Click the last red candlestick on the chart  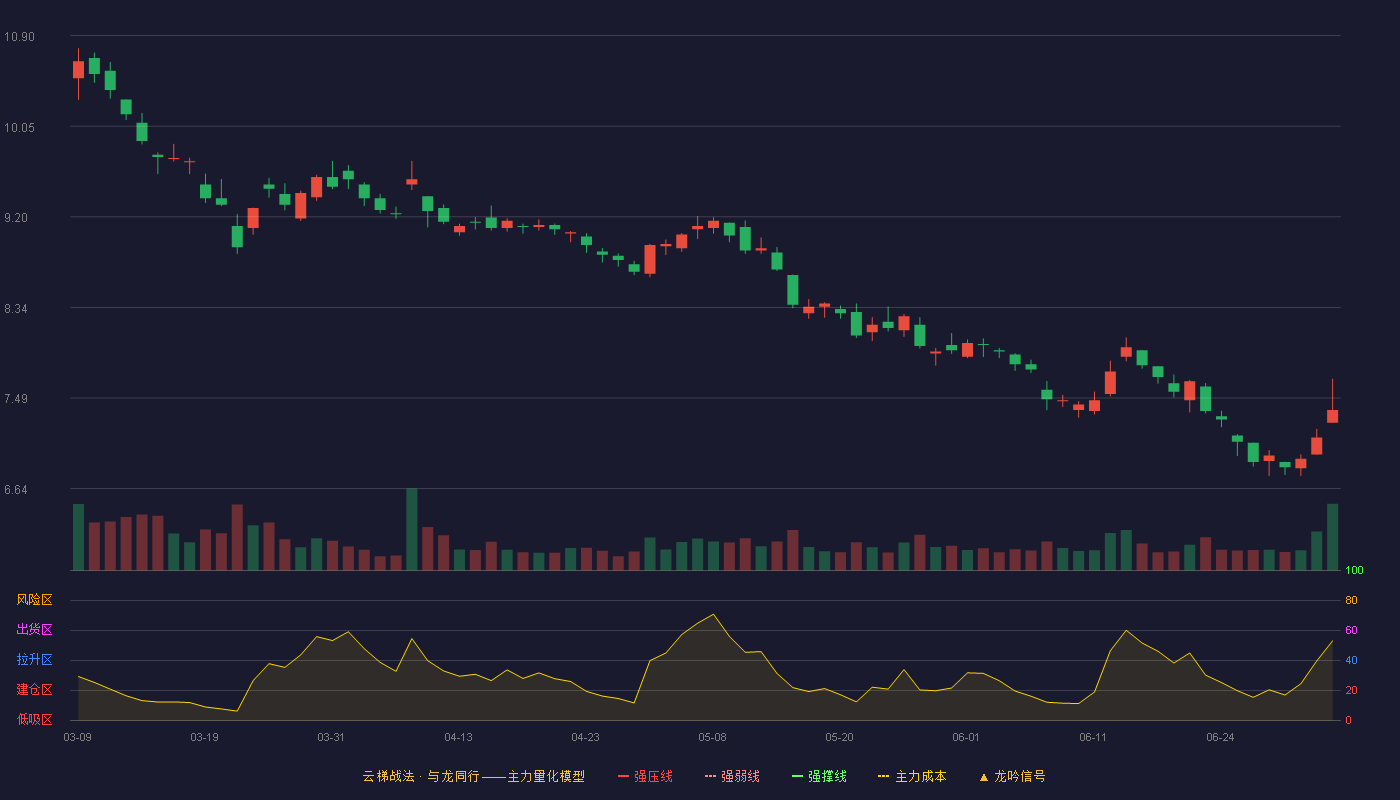(x=1332, y=416)
